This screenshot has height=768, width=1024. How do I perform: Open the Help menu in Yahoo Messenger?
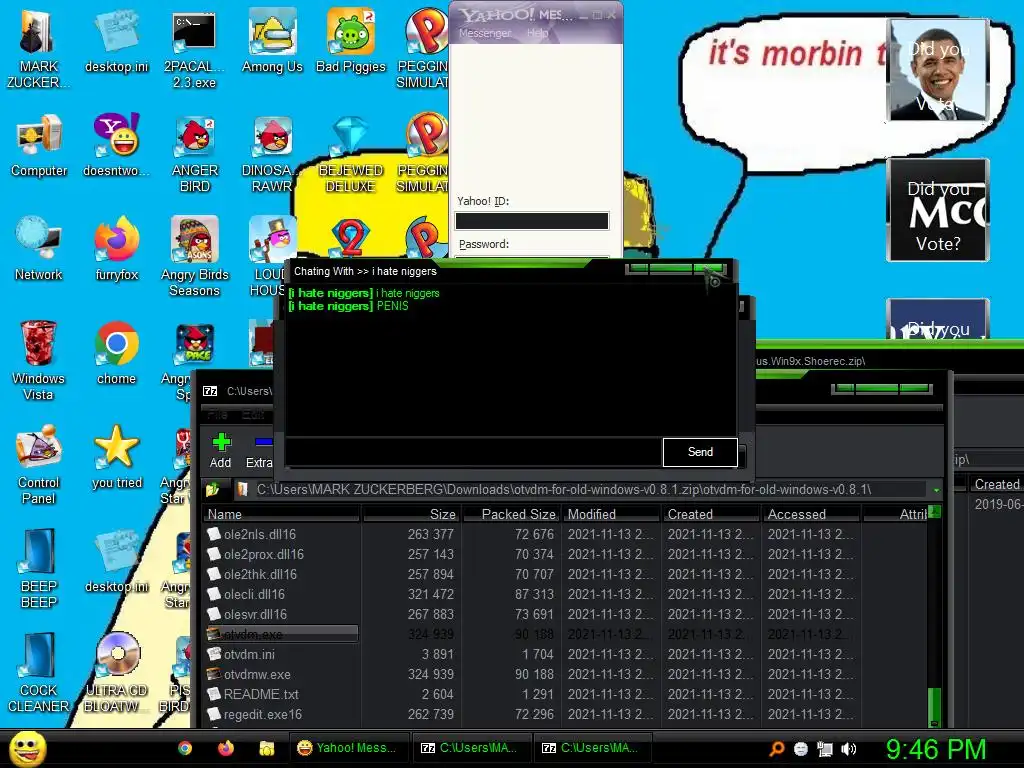pyautogui.click(x=537, y=33)
